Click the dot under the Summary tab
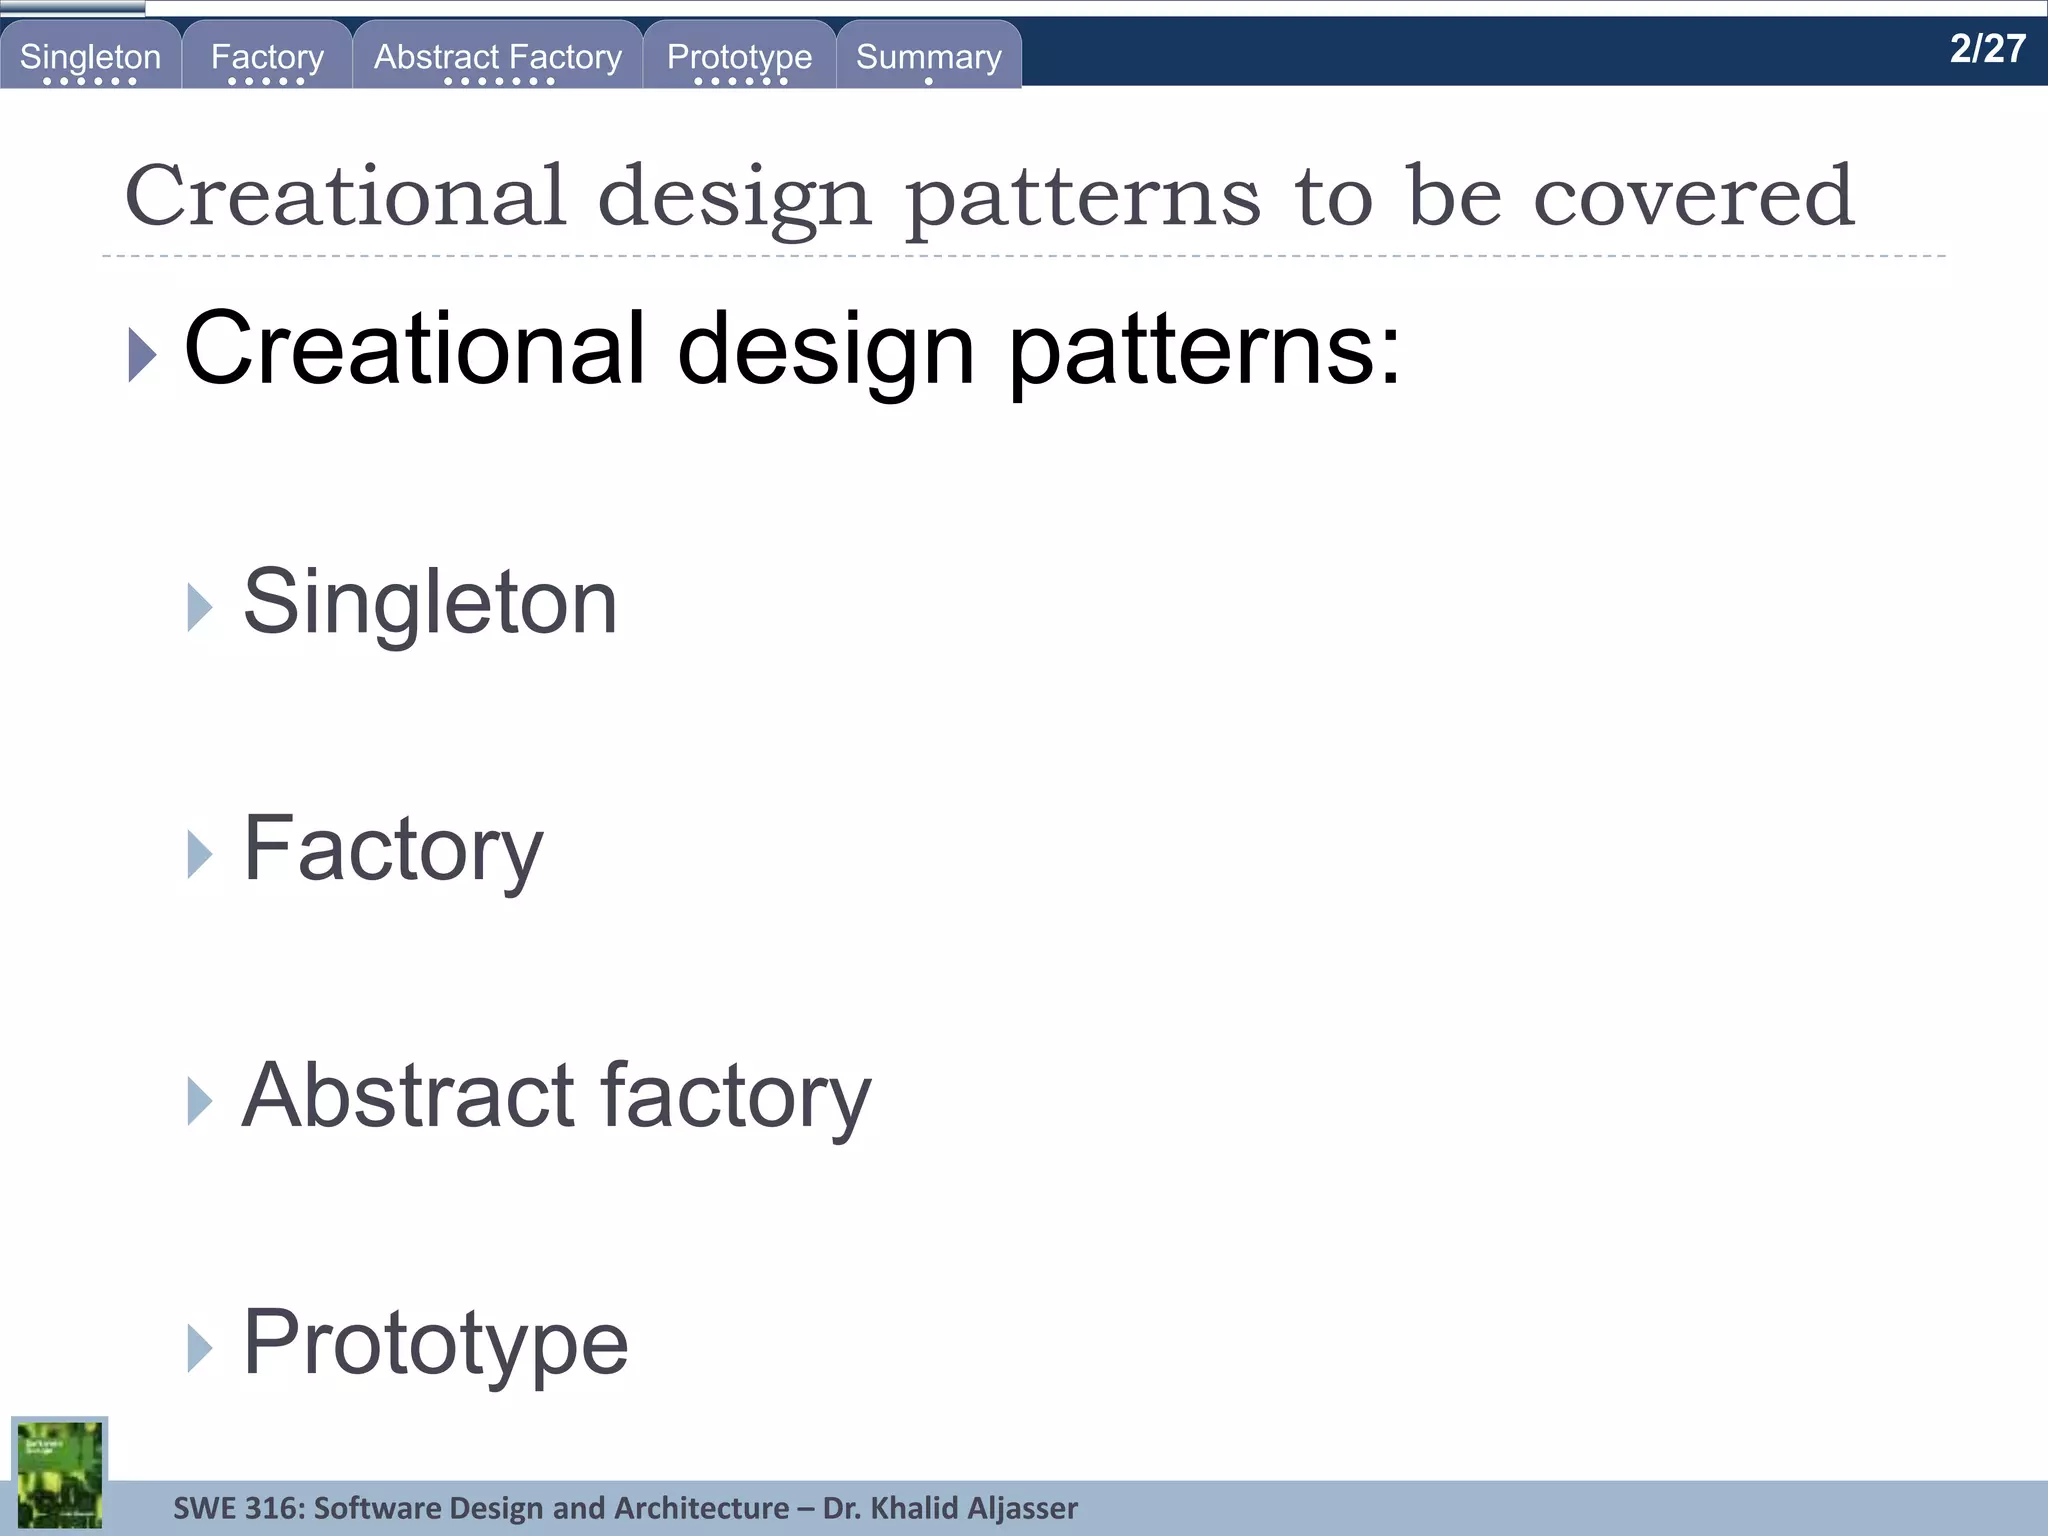Screen dimensions: 2048x1536 pos(928,81)
